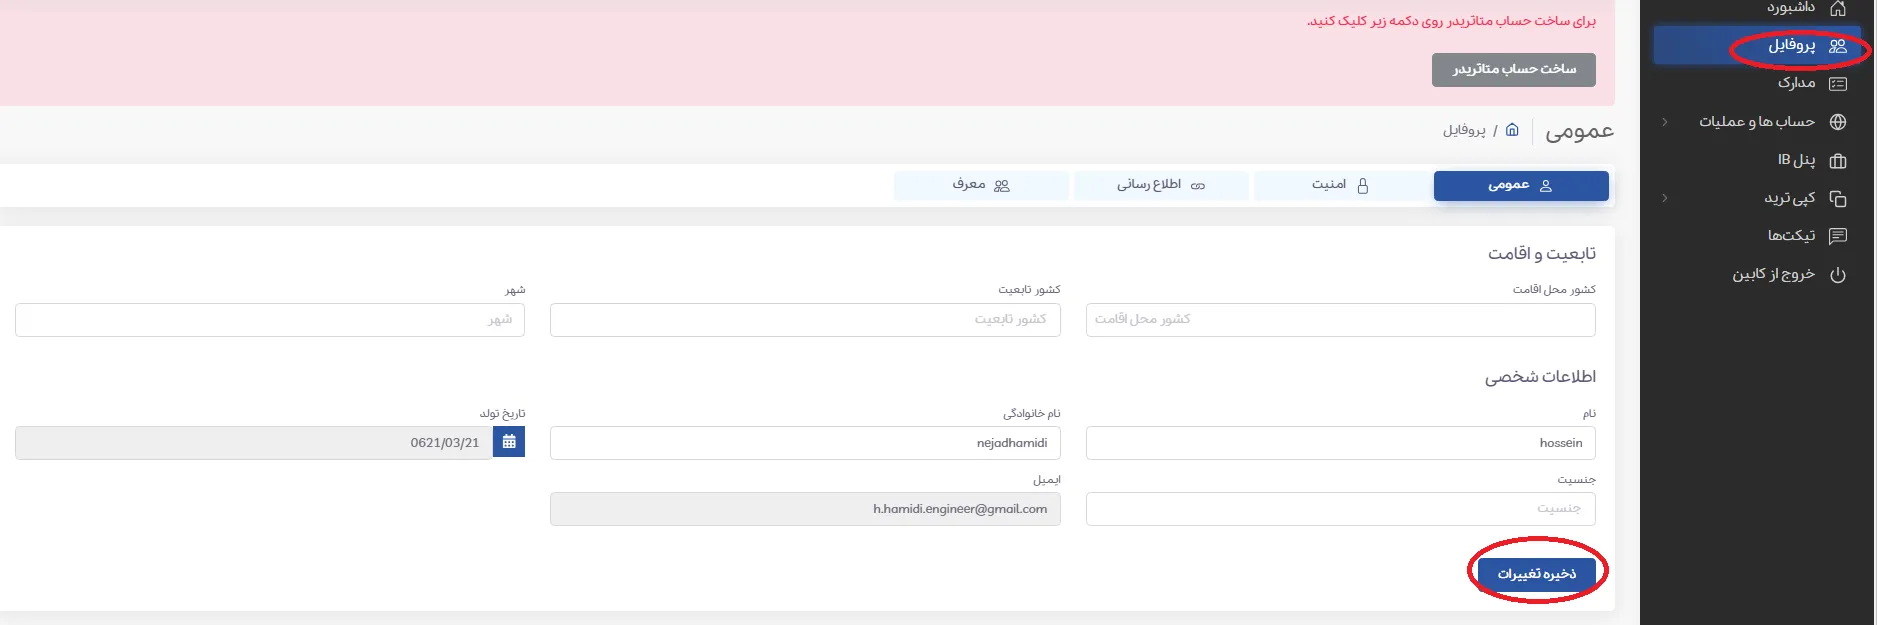Click the globe icon for accounts and operations
The image size is (1877, 625).
pyautogui.click(x=1837, y=122)
